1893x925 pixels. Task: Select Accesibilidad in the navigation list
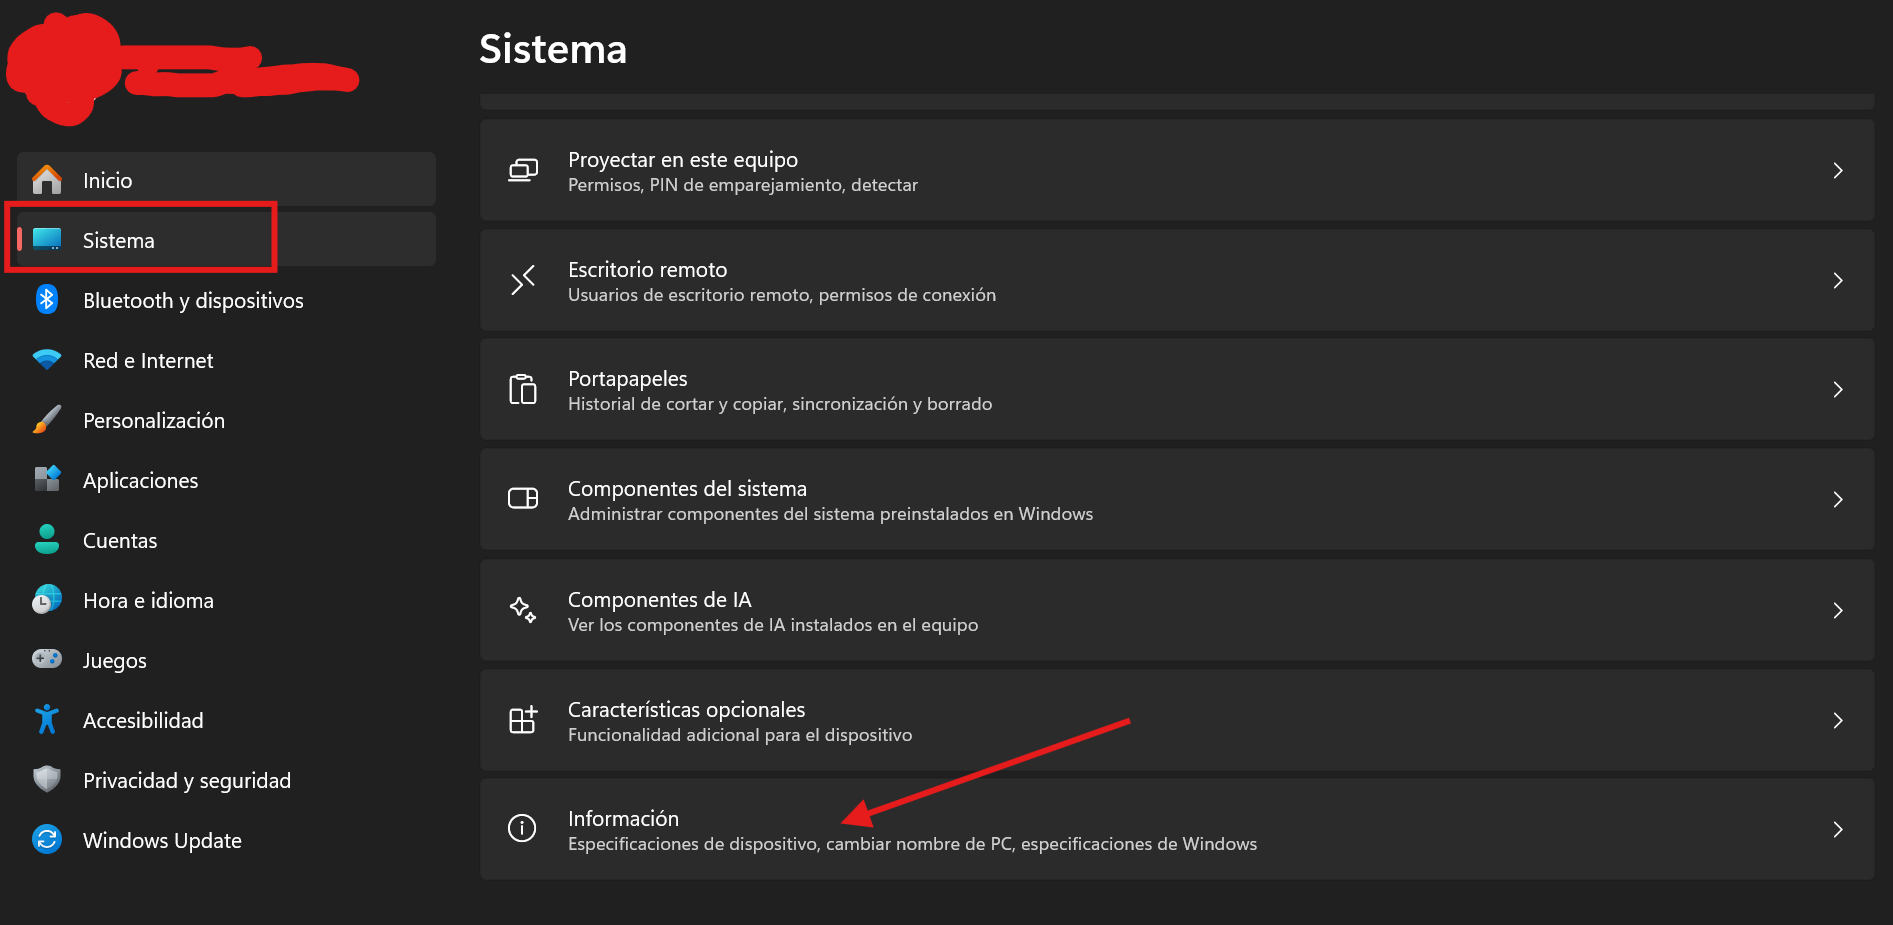(x=143, y=721)
